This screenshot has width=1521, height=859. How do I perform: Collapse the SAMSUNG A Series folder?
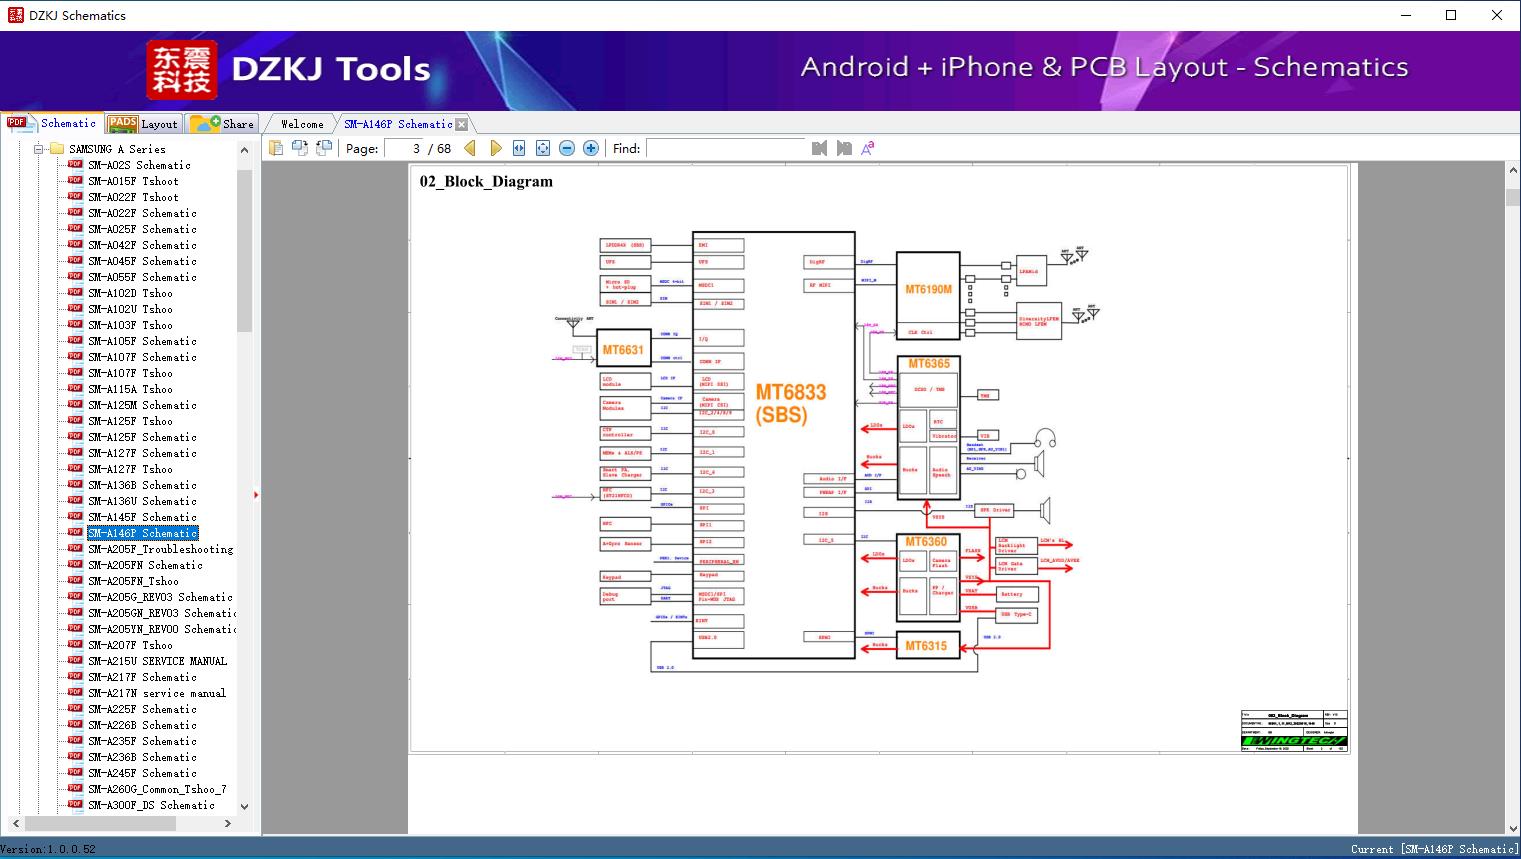click(x=39, y=149)
